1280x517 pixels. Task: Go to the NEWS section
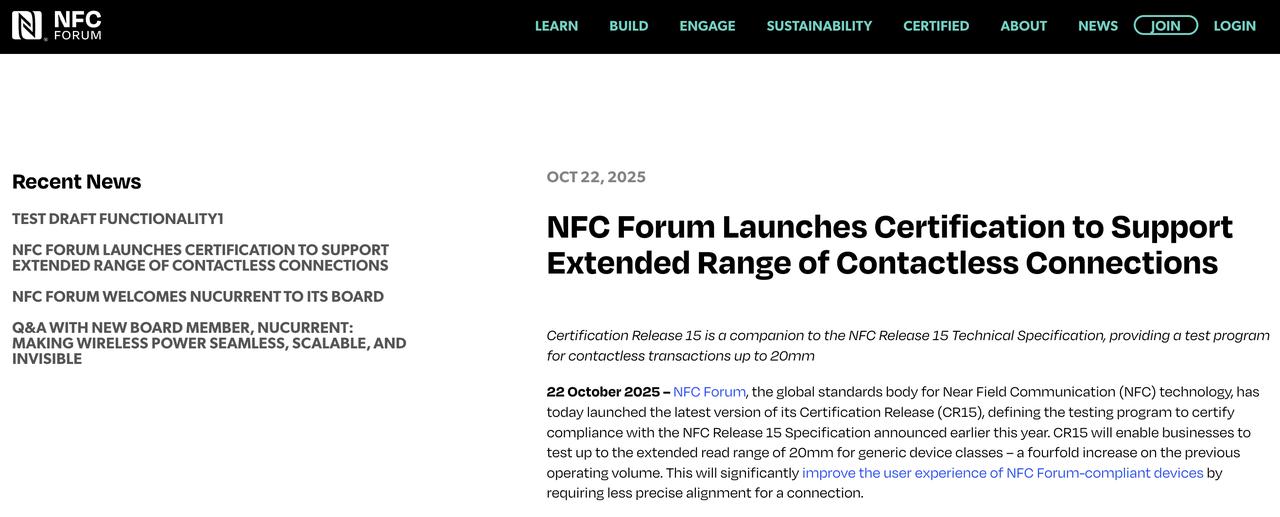tap(1098, 26)
